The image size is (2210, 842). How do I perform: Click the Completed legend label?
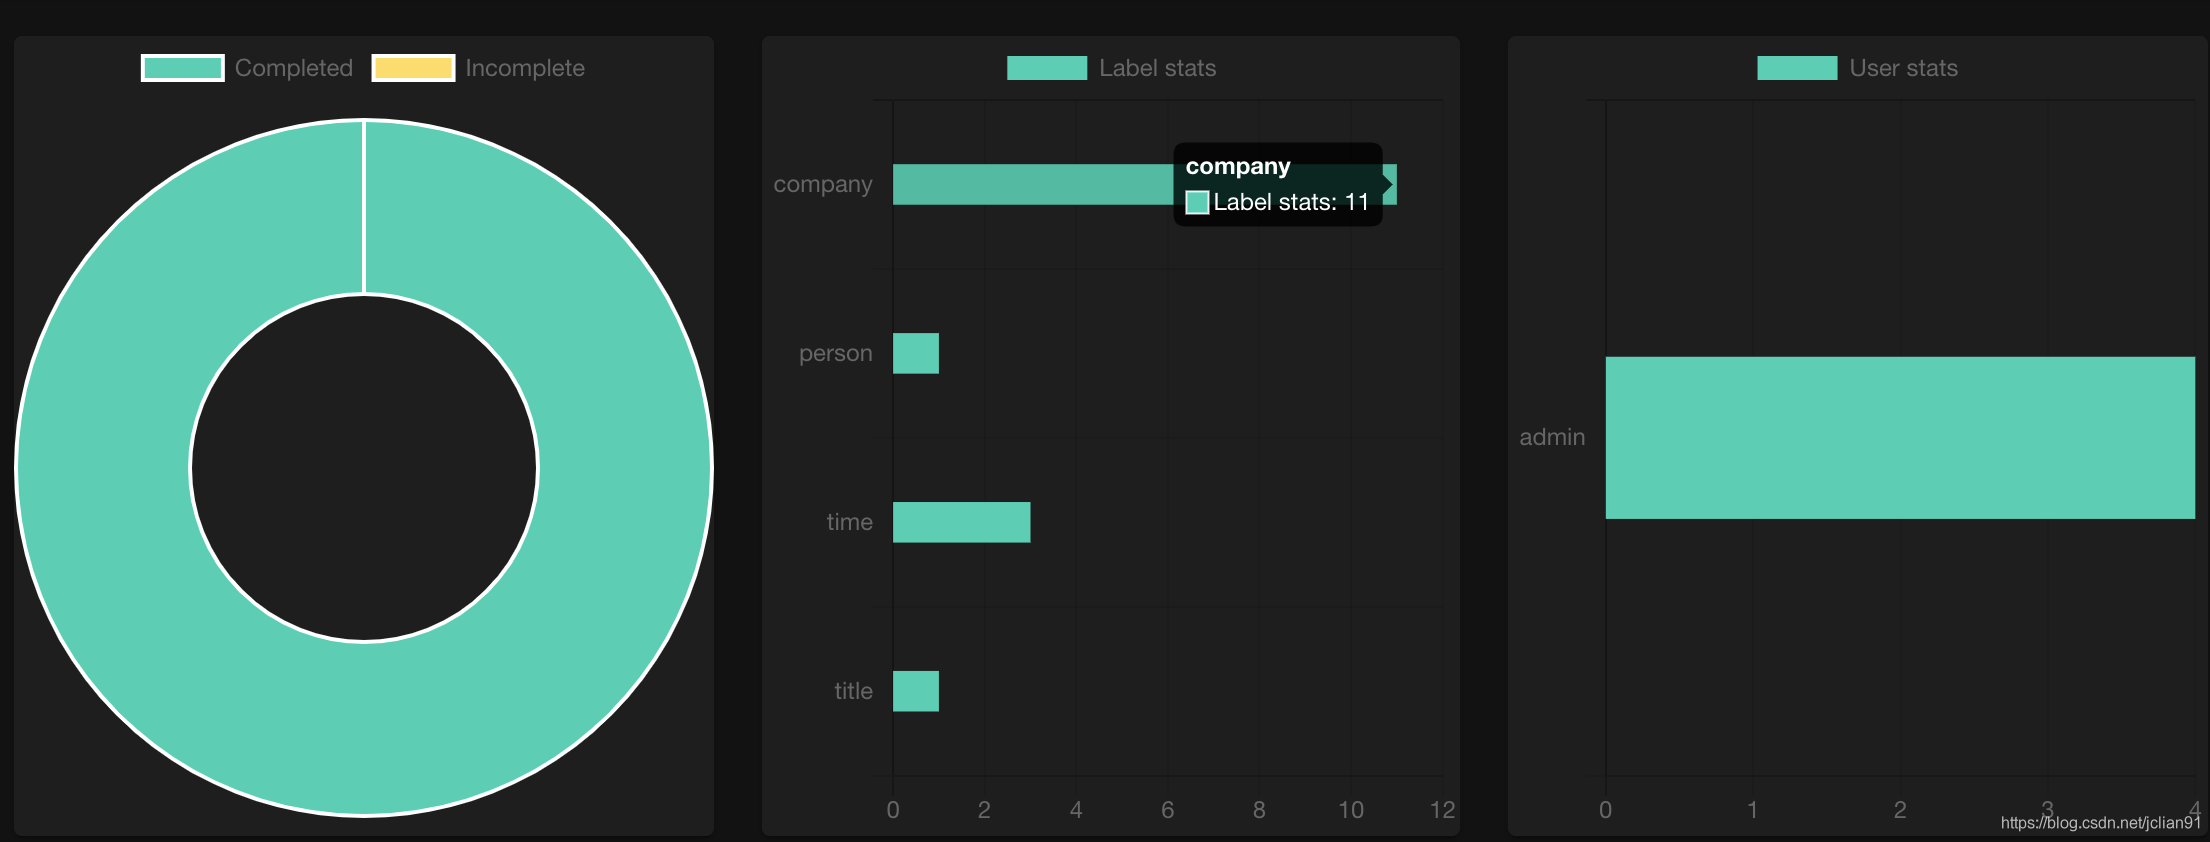pyautogui.click(x=294, y=68)
